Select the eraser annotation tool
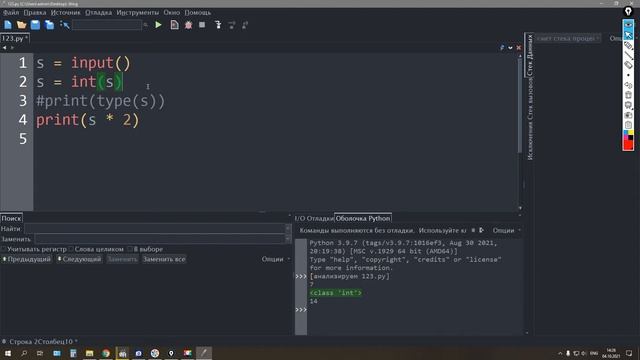640x360 pixels. pyautogui.click(x=628, y=65)
